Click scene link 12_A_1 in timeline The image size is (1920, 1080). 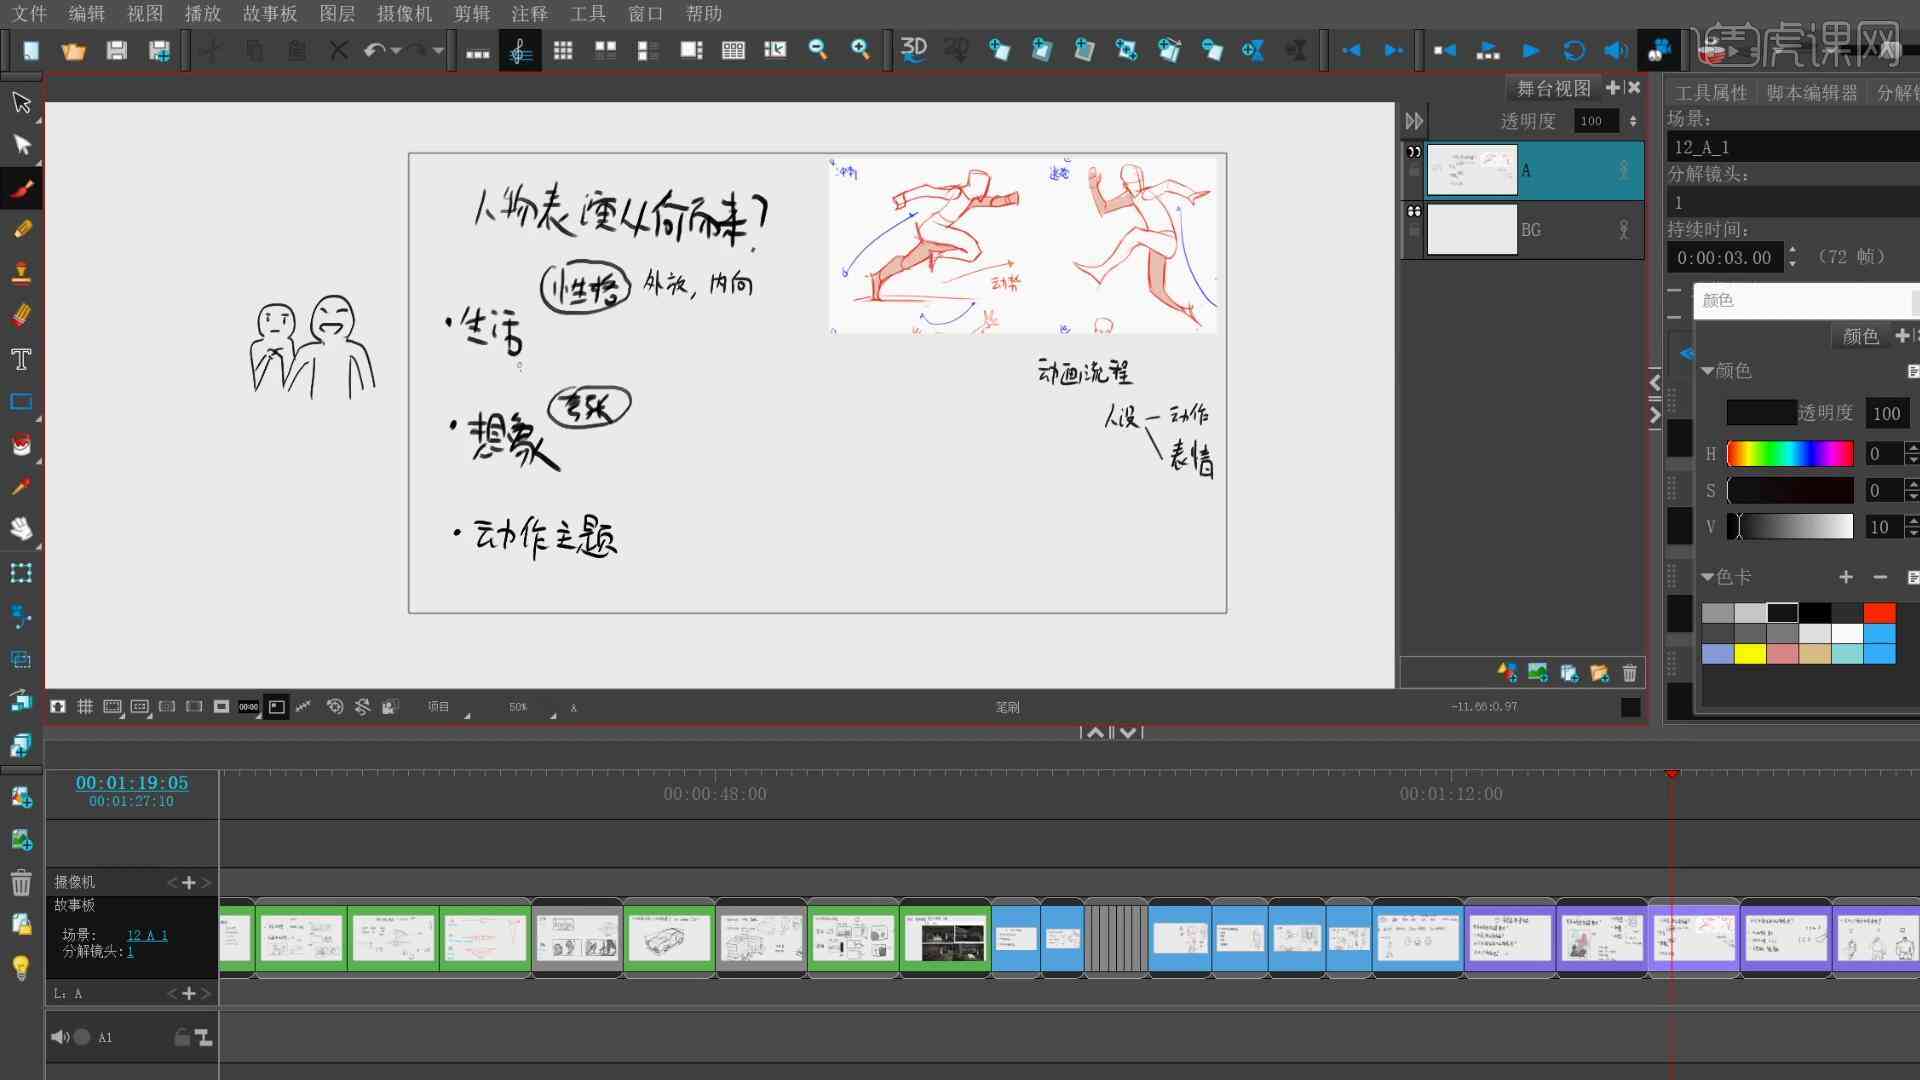click(x=147, y=935)
